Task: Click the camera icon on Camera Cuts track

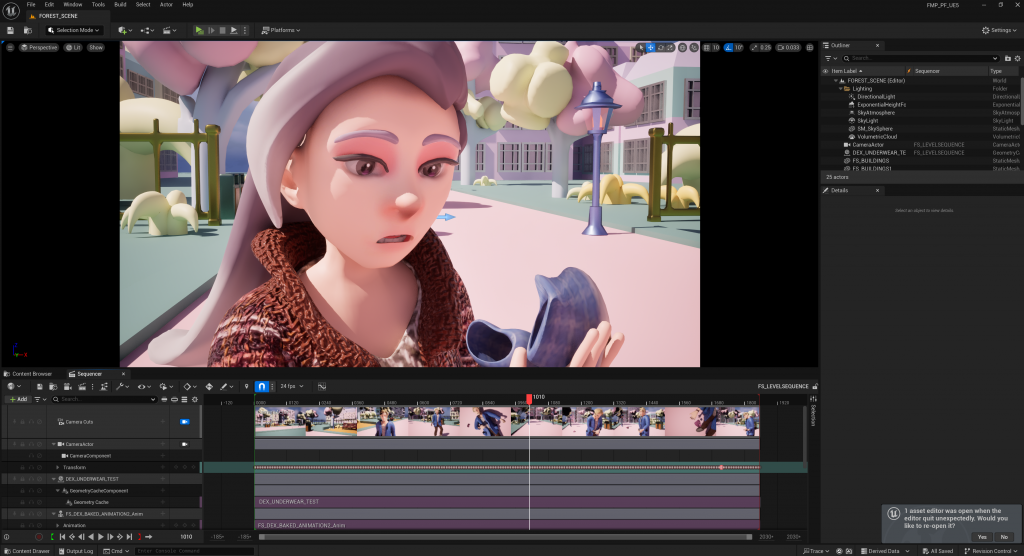Action: point(184,422)
